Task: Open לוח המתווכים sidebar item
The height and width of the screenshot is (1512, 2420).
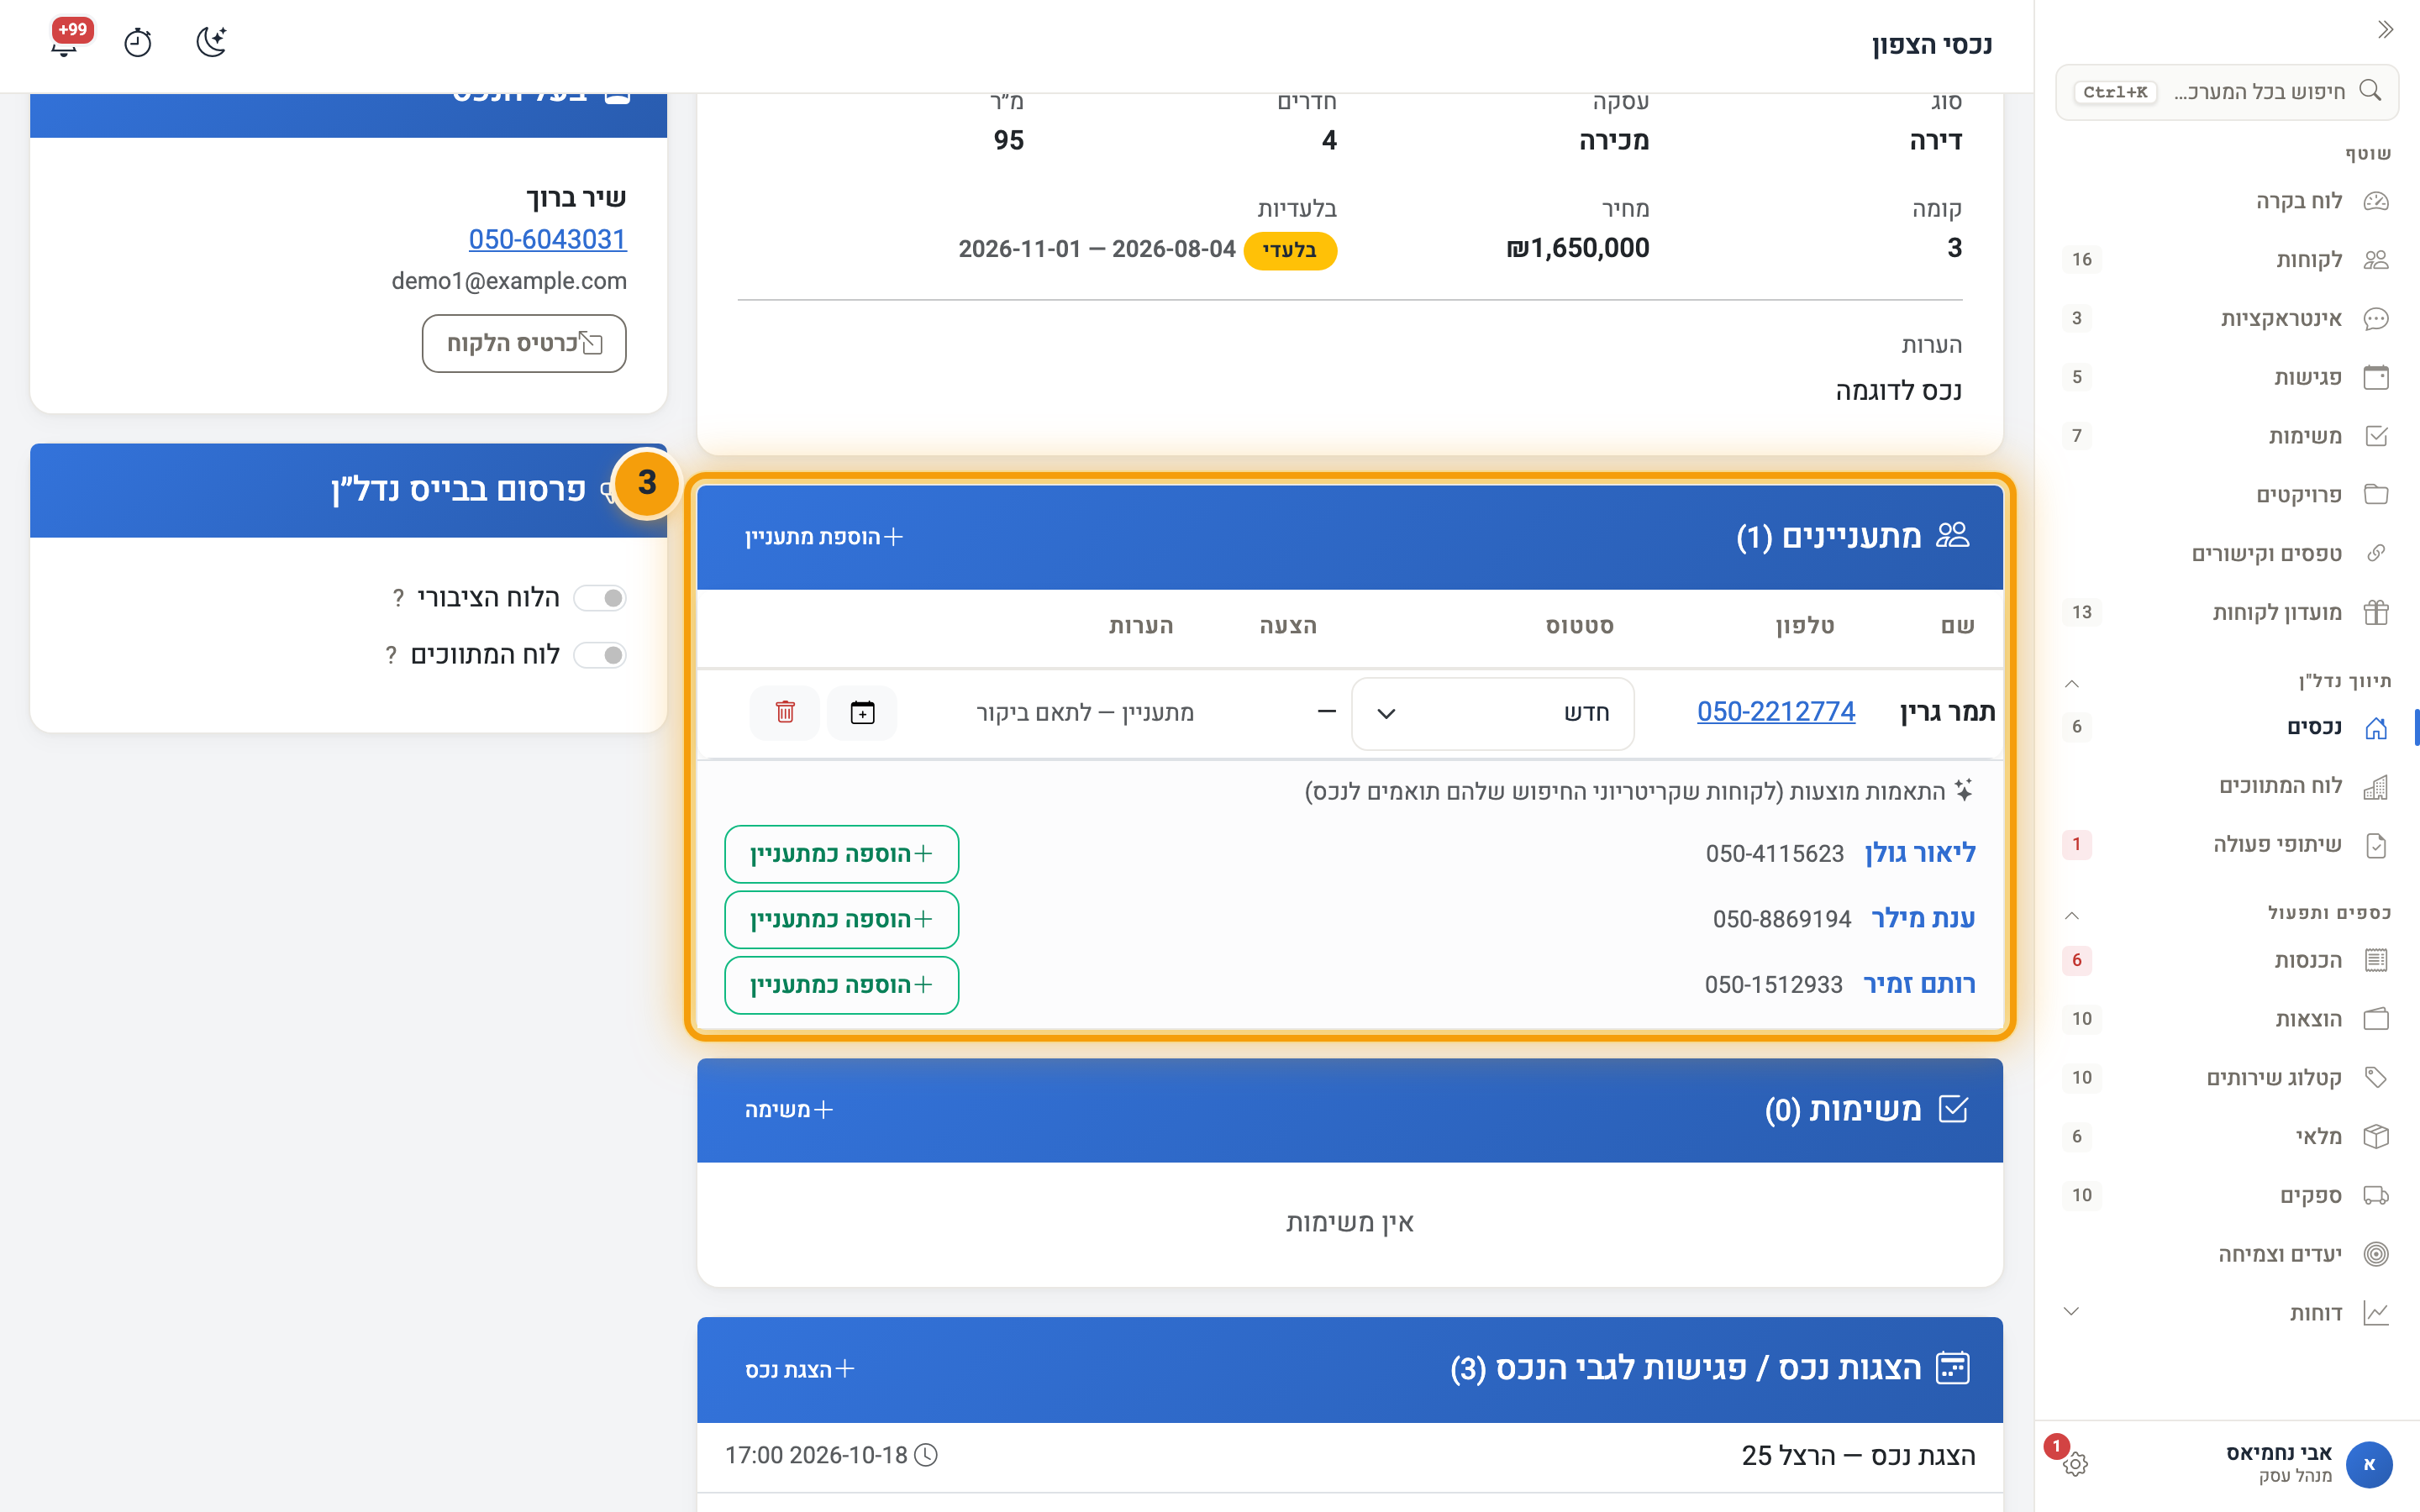Action: 2227,786
